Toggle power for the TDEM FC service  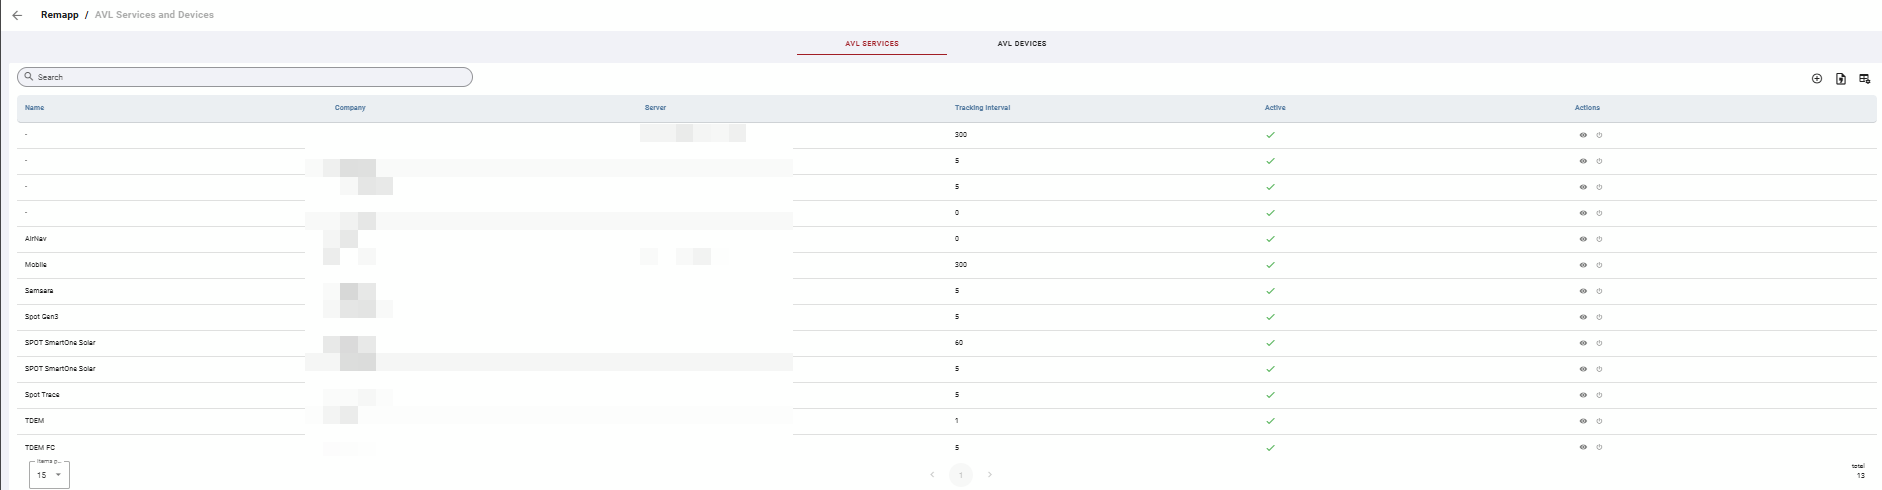pyautogui.click(x=1599, y=447)
